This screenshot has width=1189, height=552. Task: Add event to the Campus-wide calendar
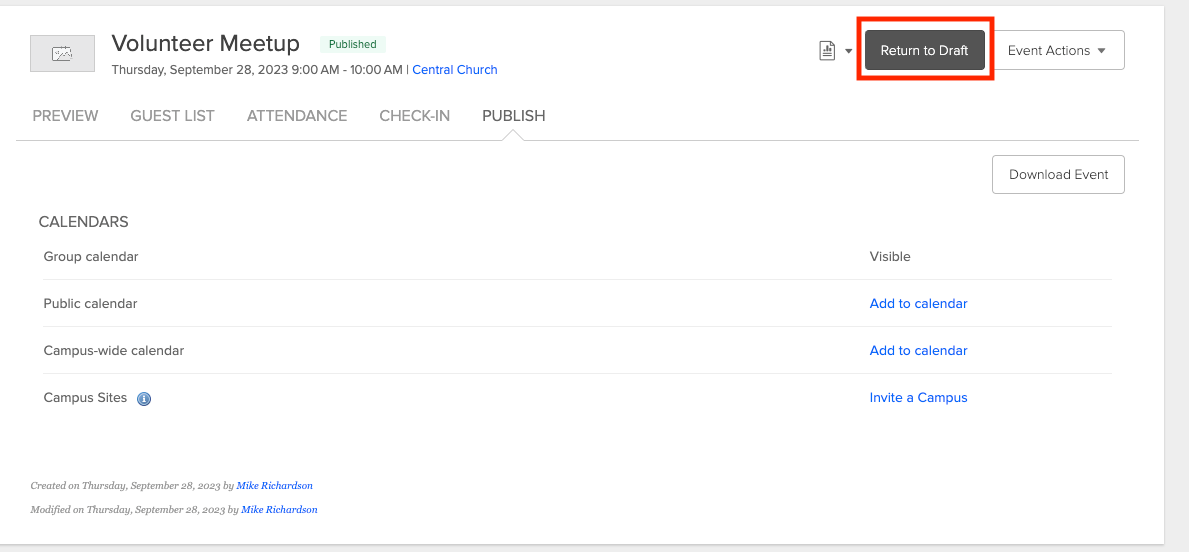918,350
